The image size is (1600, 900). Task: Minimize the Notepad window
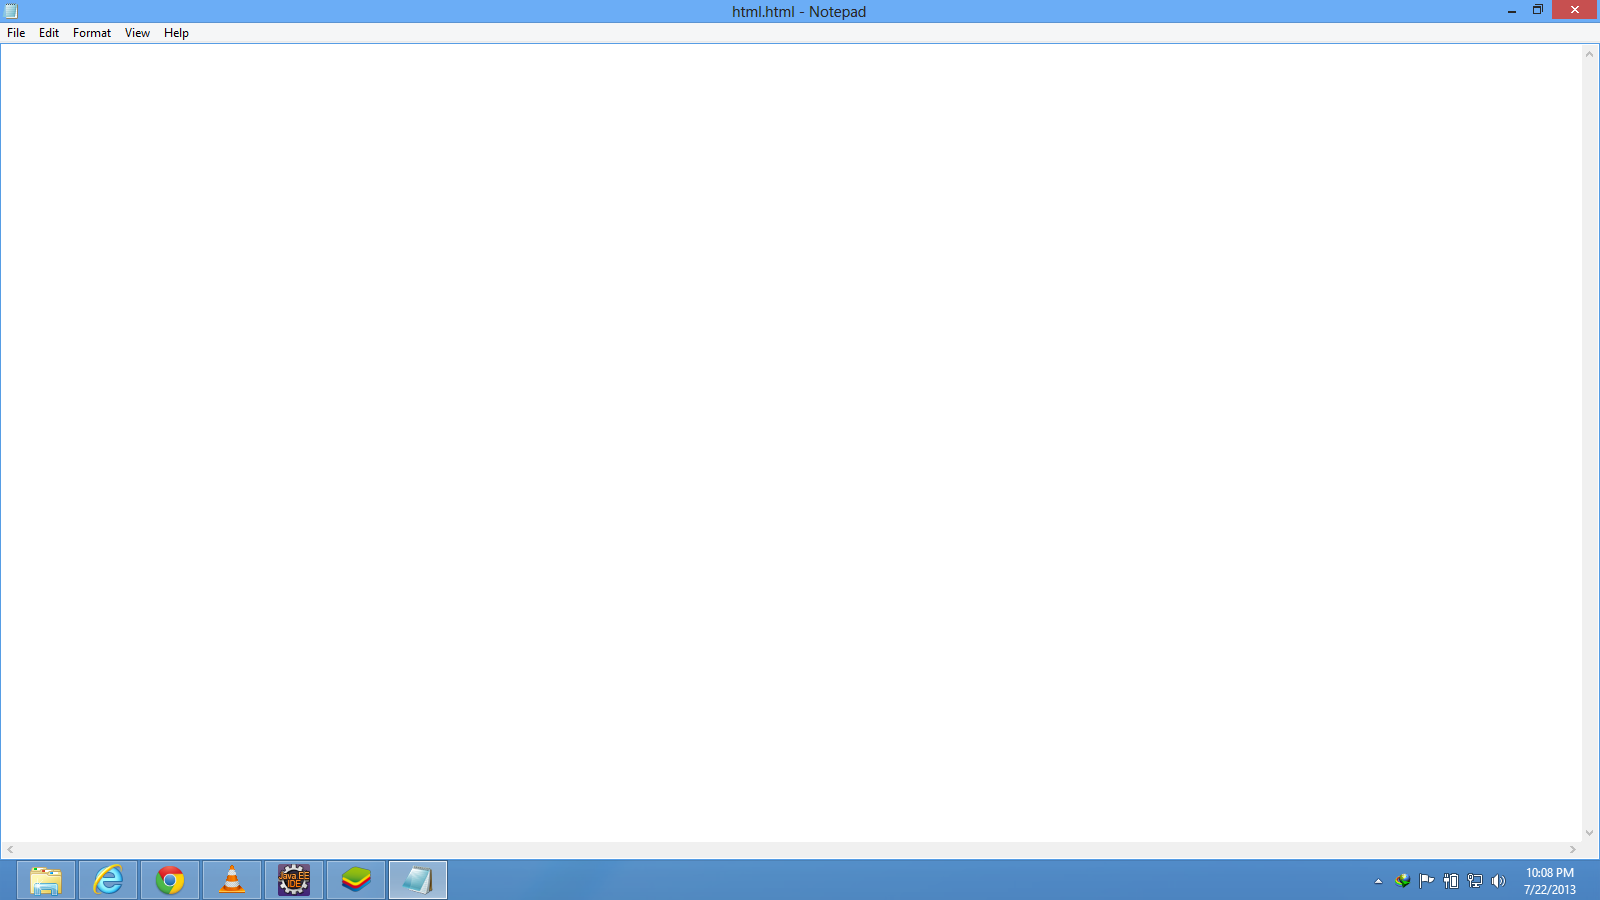[1512, 11]
